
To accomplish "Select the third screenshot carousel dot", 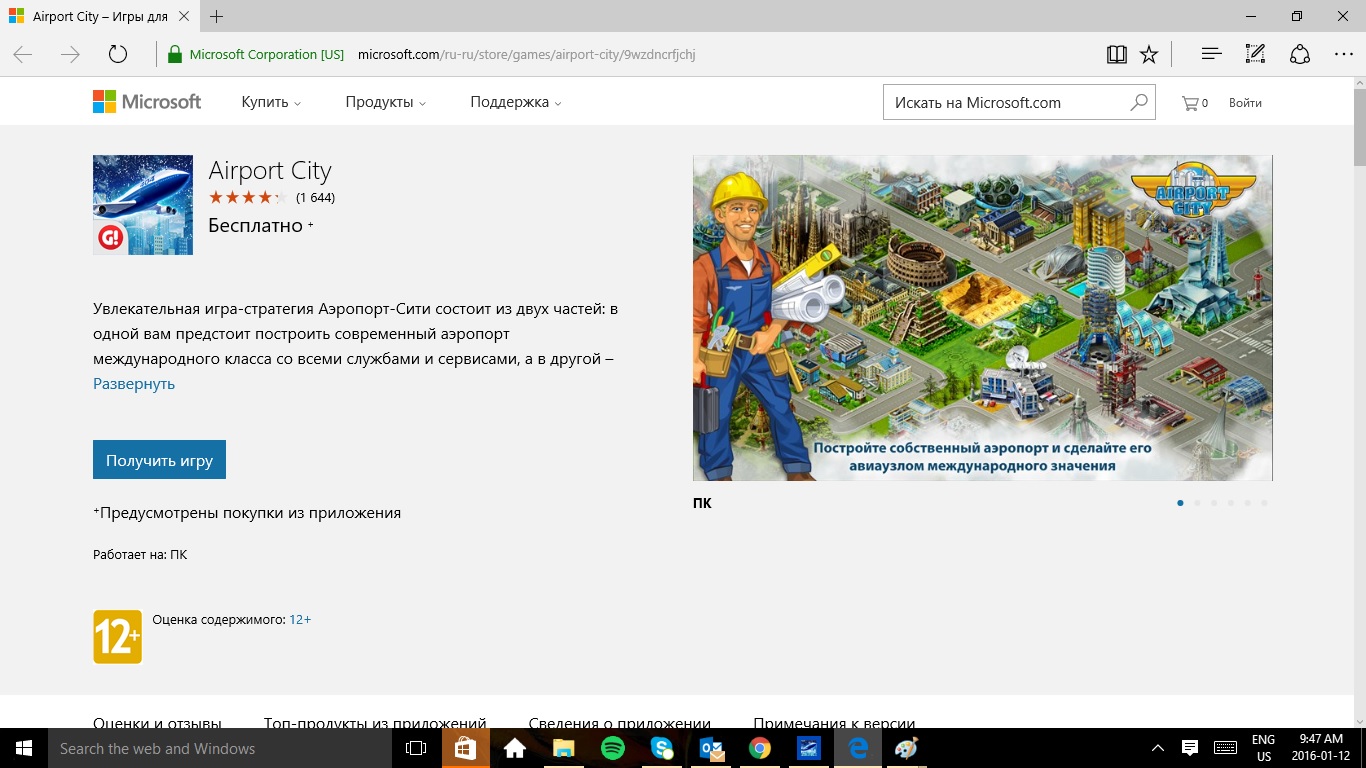I will [1214, 503].
